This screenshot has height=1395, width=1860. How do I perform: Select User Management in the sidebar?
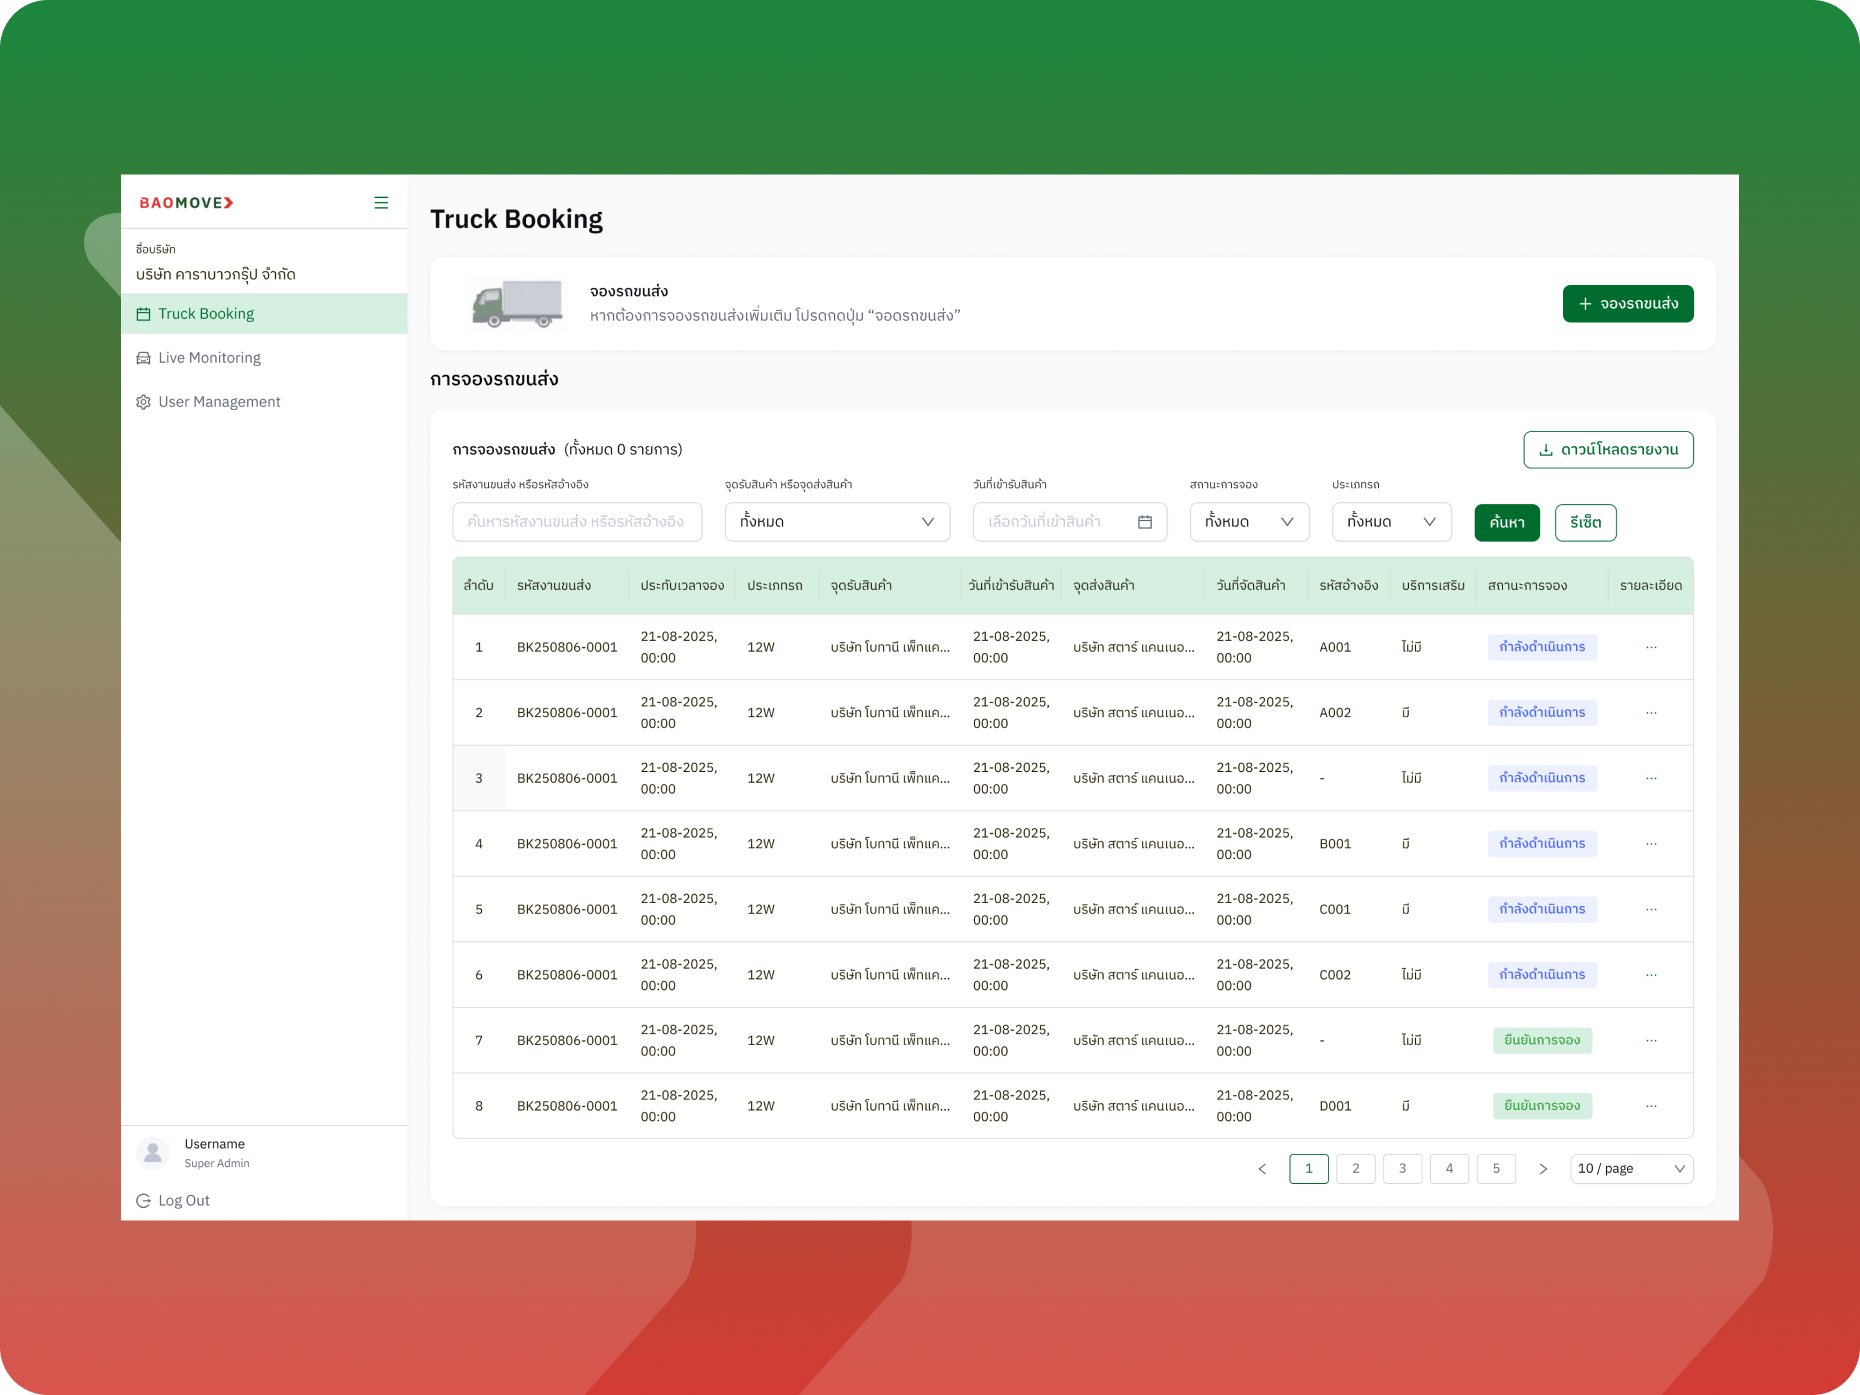click(219, 401)
